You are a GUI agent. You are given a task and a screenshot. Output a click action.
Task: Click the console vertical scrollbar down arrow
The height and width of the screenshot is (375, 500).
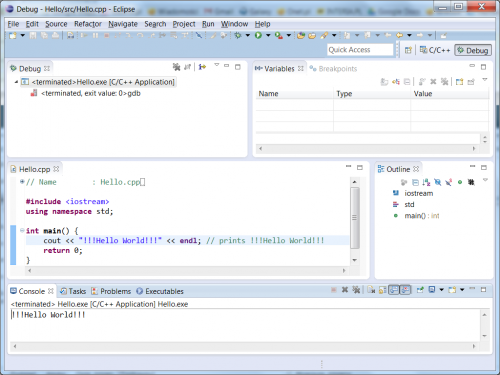point(485,336)
